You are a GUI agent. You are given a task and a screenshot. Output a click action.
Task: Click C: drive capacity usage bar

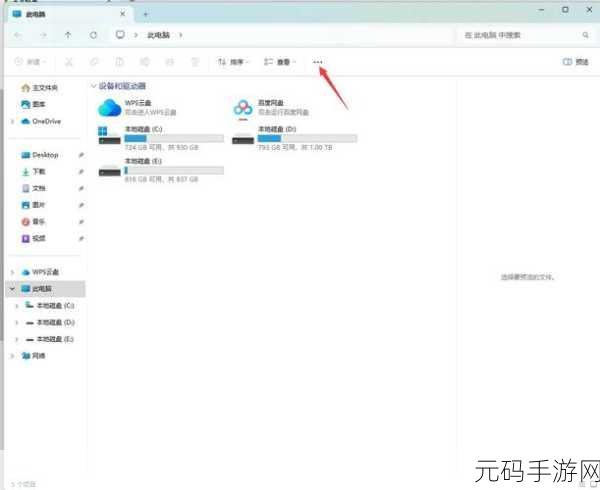click(x=174, y=138)
